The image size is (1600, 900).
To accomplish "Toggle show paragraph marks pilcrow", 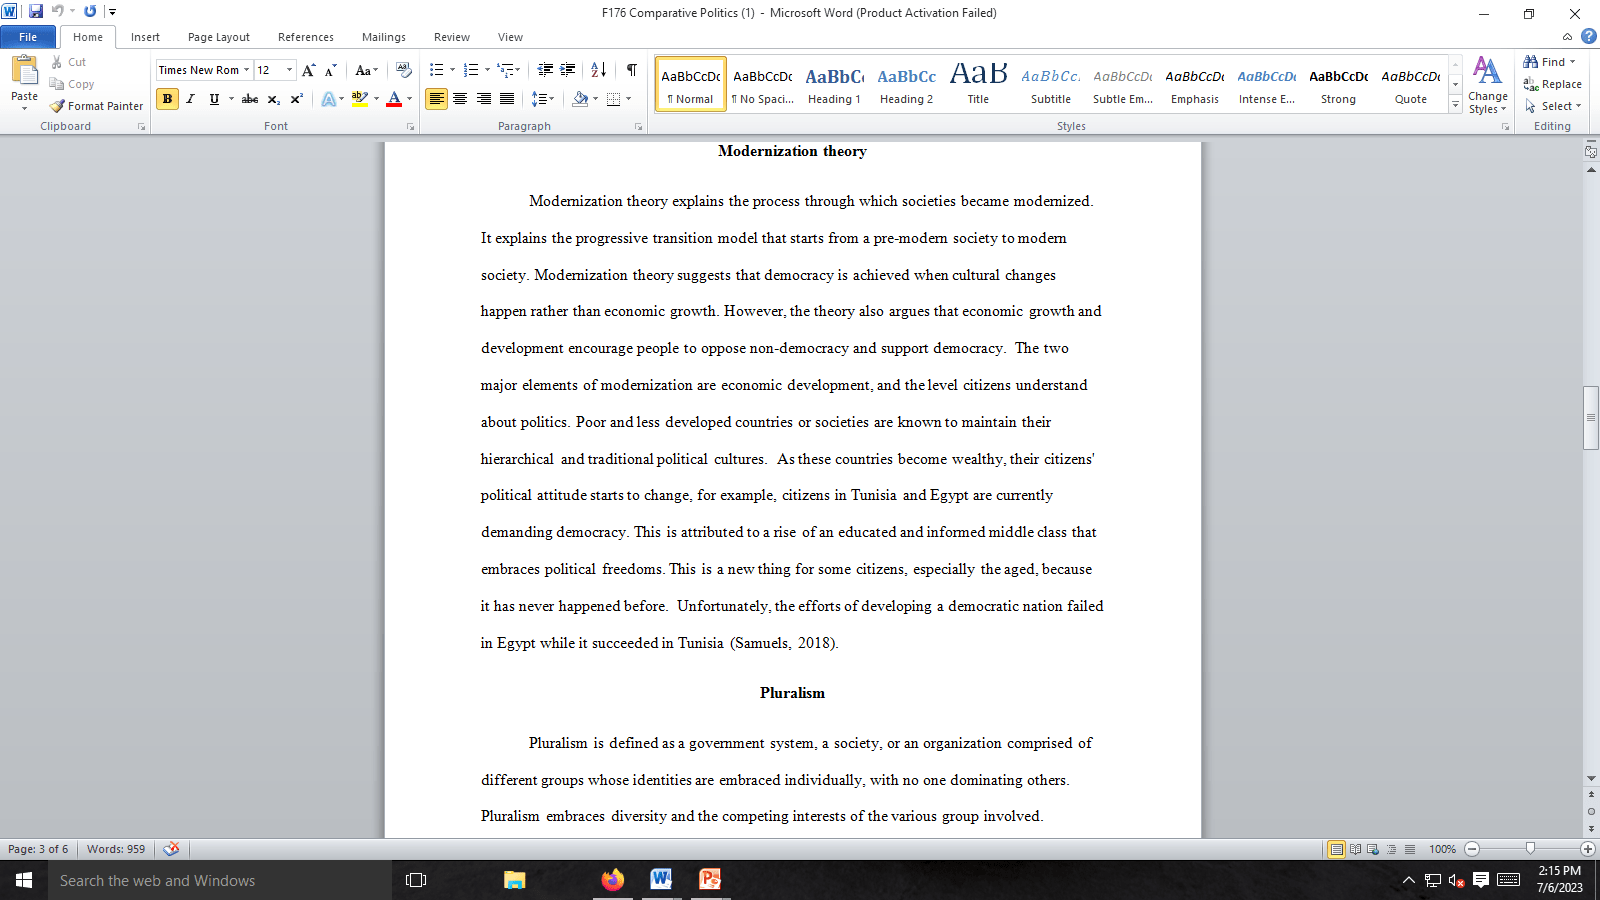I will (x=632, y=70).
